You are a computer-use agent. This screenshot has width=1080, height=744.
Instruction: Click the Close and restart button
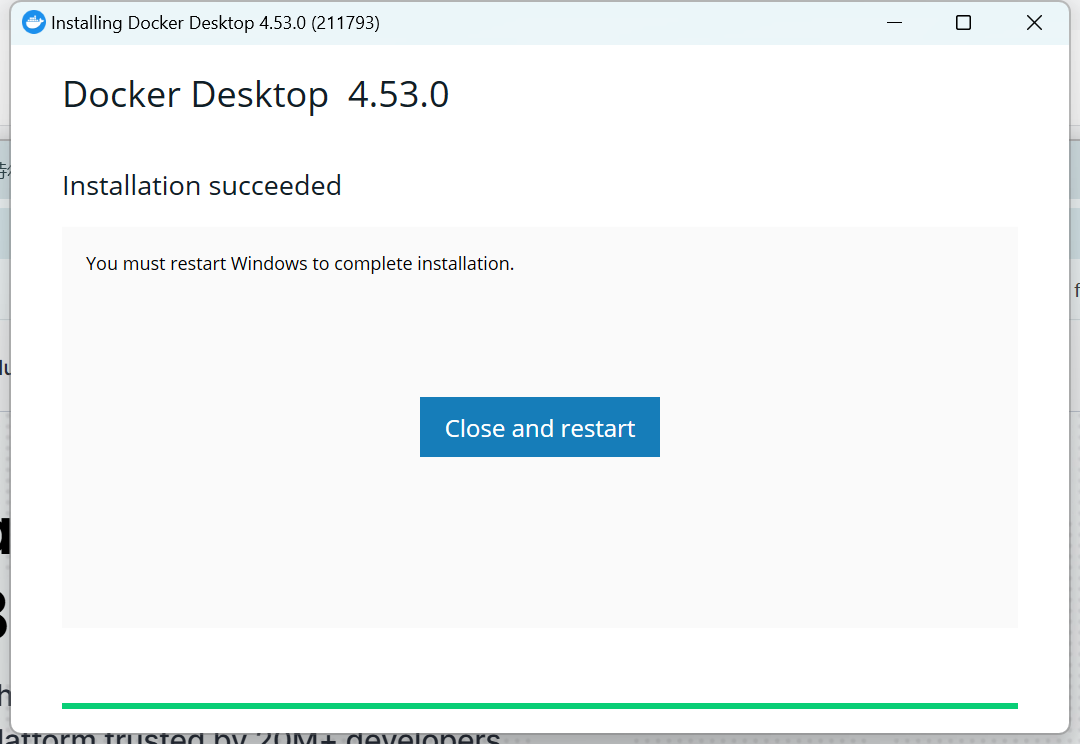pyautogui.click(x=539, y=427)
